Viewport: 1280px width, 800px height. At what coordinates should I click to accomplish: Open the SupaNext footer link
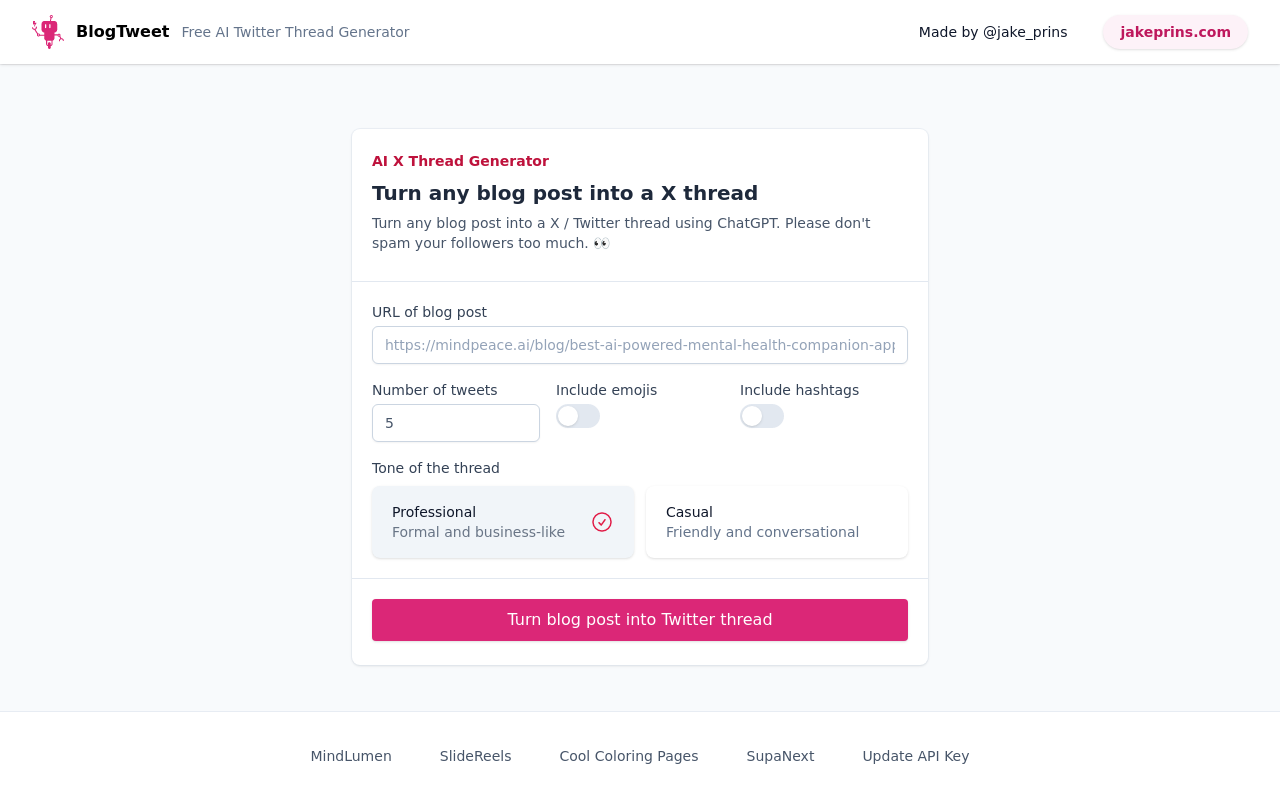tap(780, 756)
